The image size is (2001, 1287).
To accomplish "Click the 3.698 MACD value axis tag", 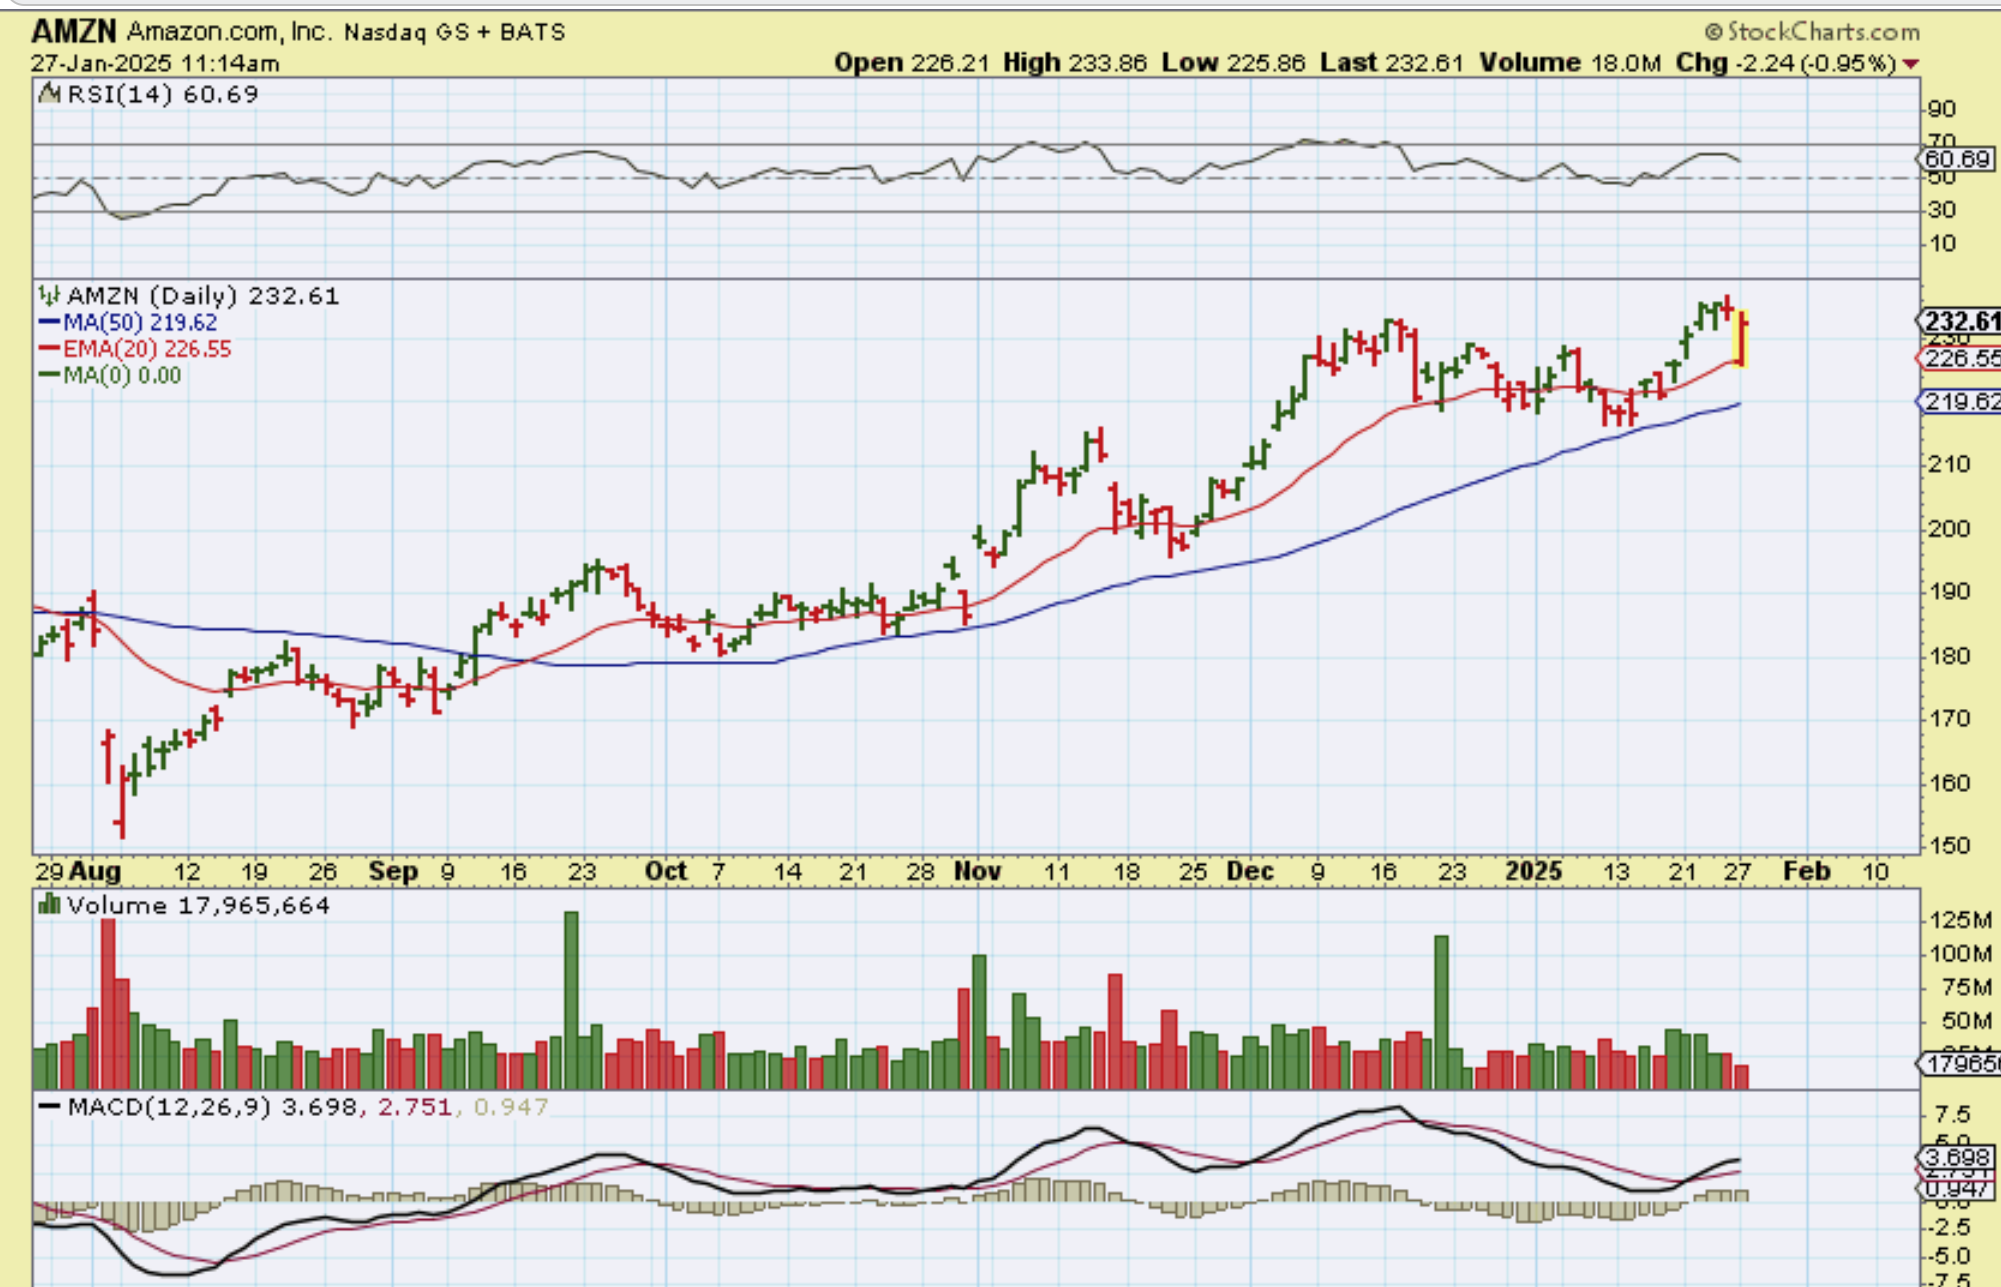I will [1957, 1158].
